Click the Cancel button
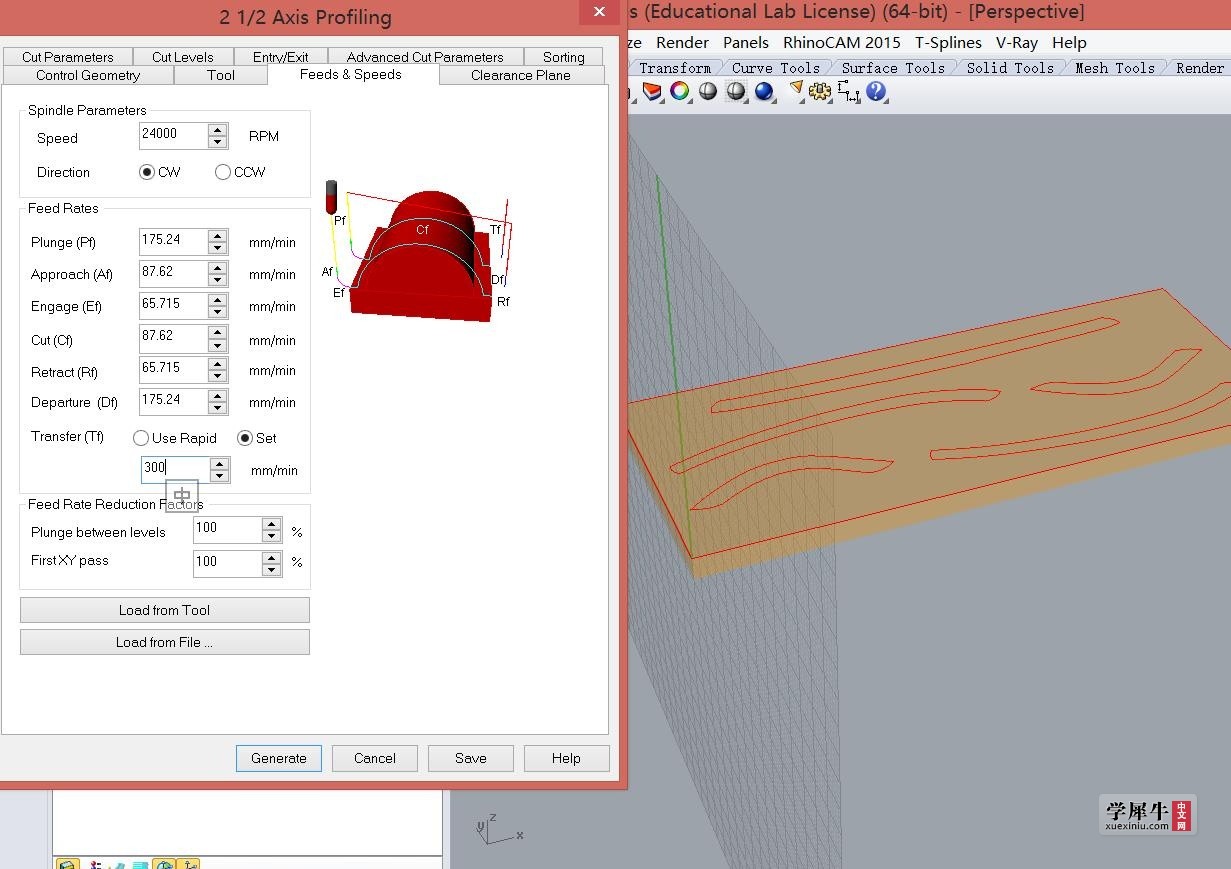This screenshot has width=1231, height=869. click(375, 758)
